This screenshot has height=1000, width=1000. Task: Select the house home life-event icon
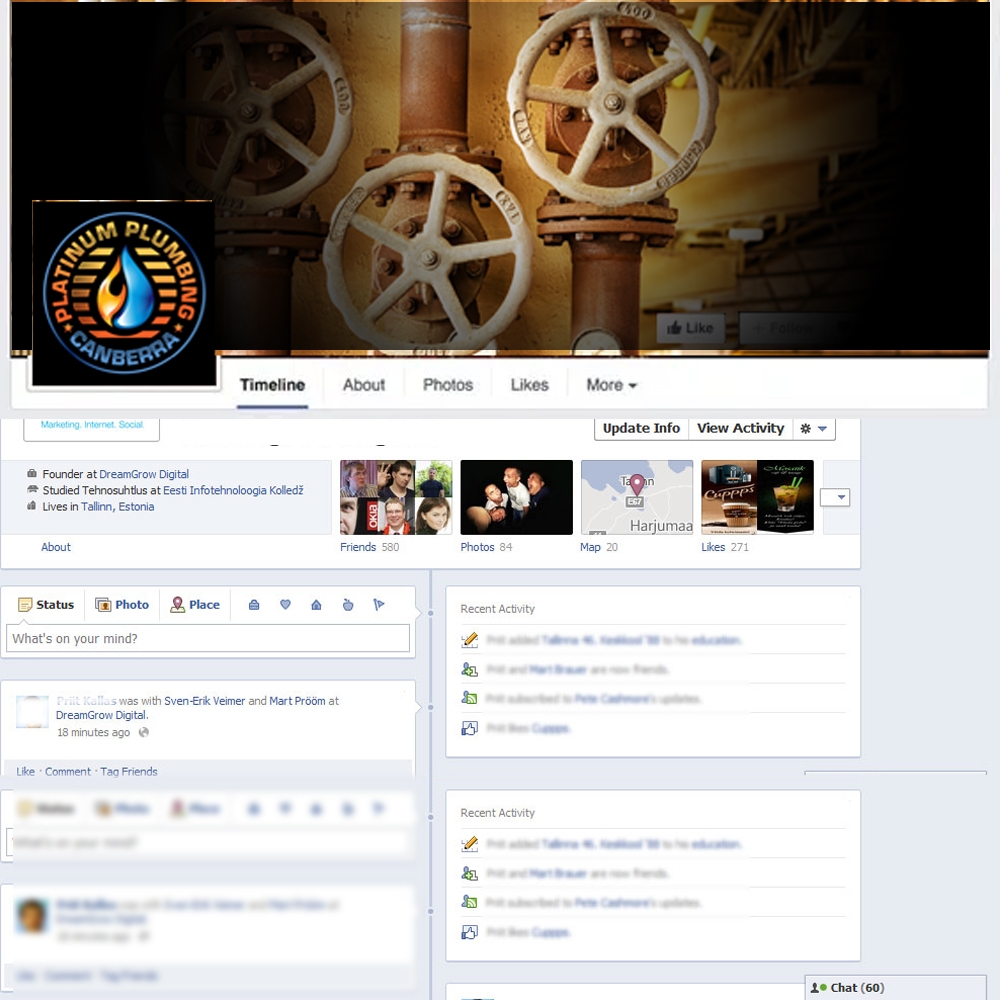[316, 605]
